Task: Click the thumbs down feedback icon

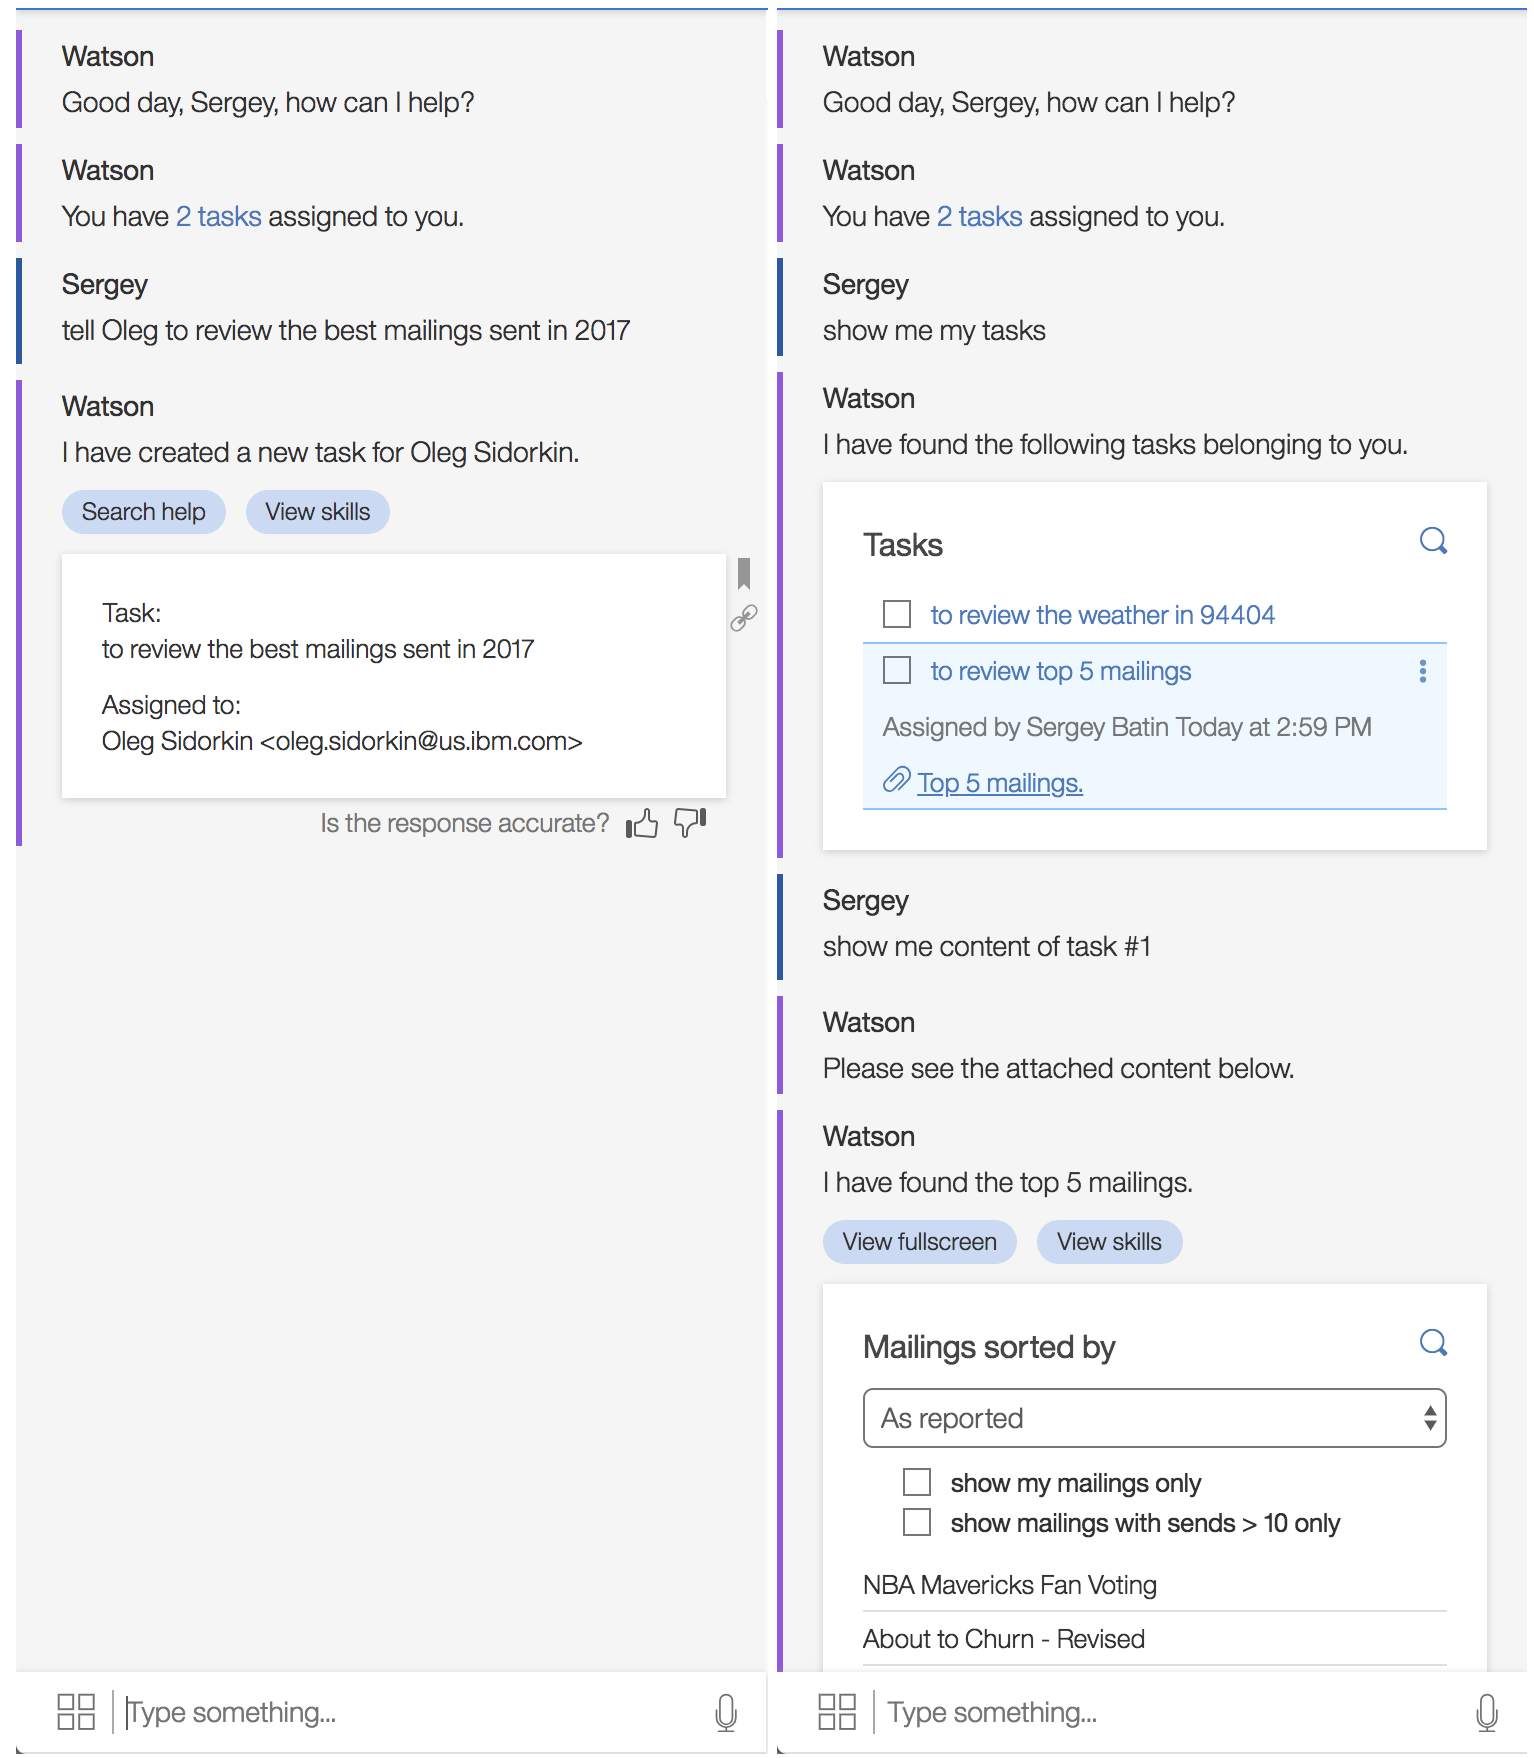Action: [690, 823]
